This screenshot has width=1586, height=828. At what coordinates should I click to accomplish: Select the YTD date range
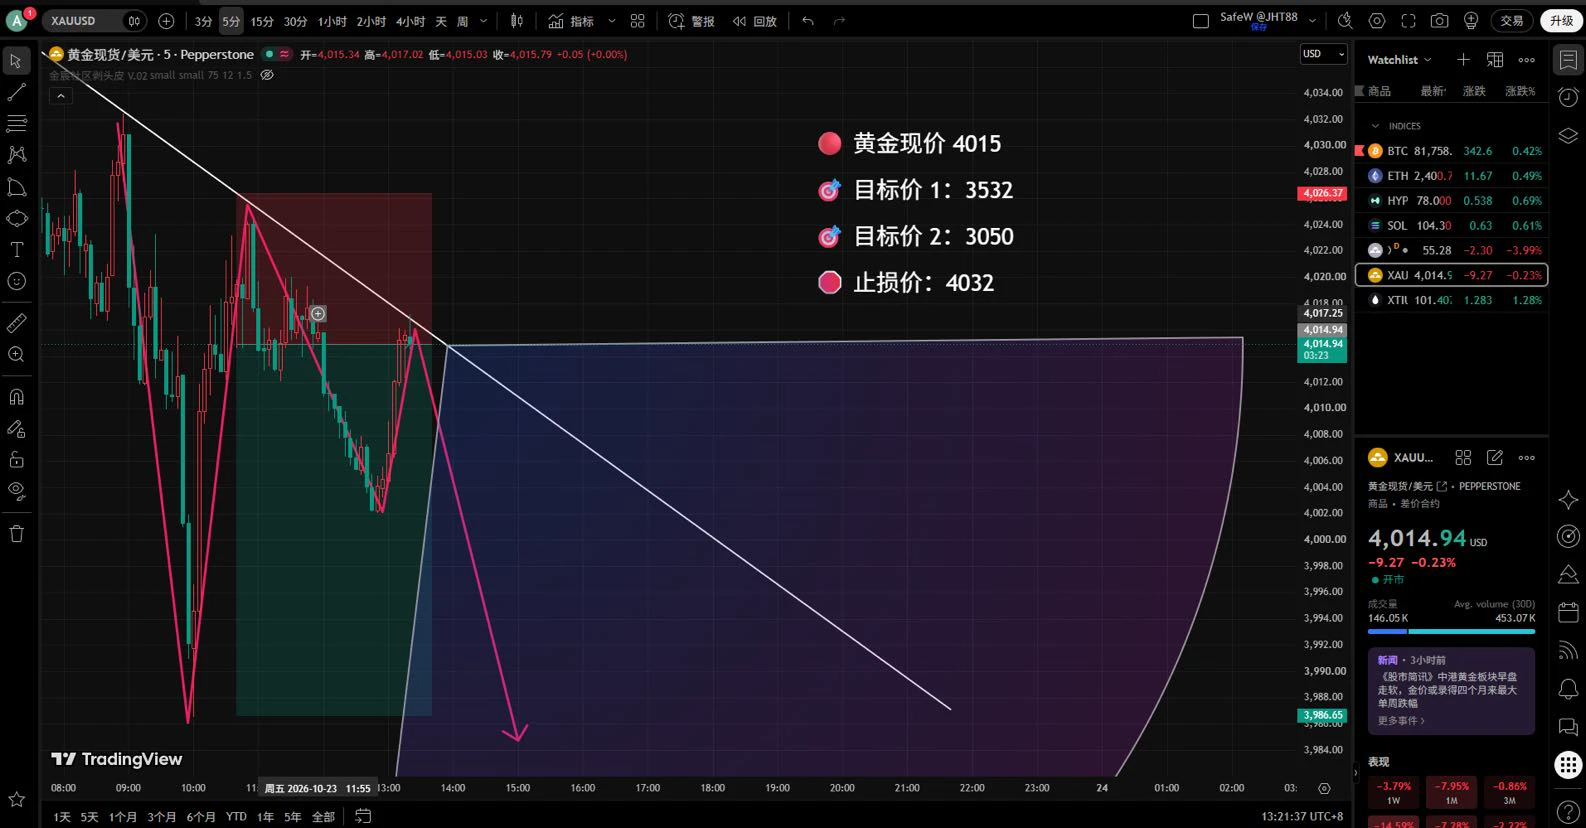click(236, 817)
